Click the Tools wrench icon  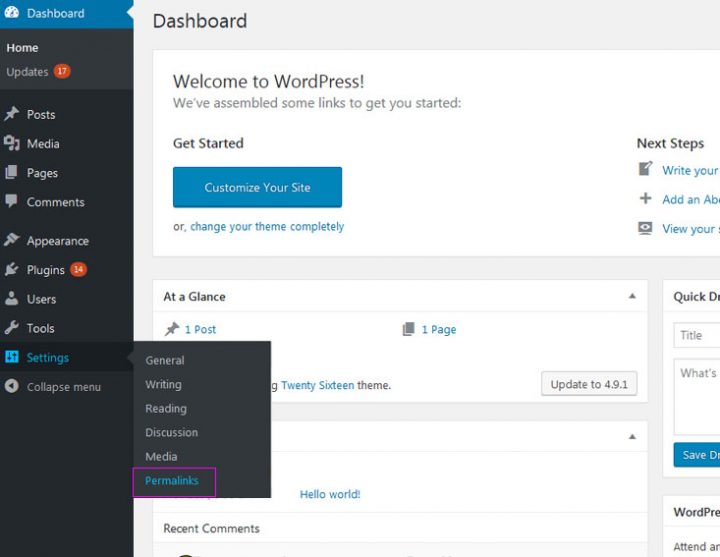coord(11,327)
